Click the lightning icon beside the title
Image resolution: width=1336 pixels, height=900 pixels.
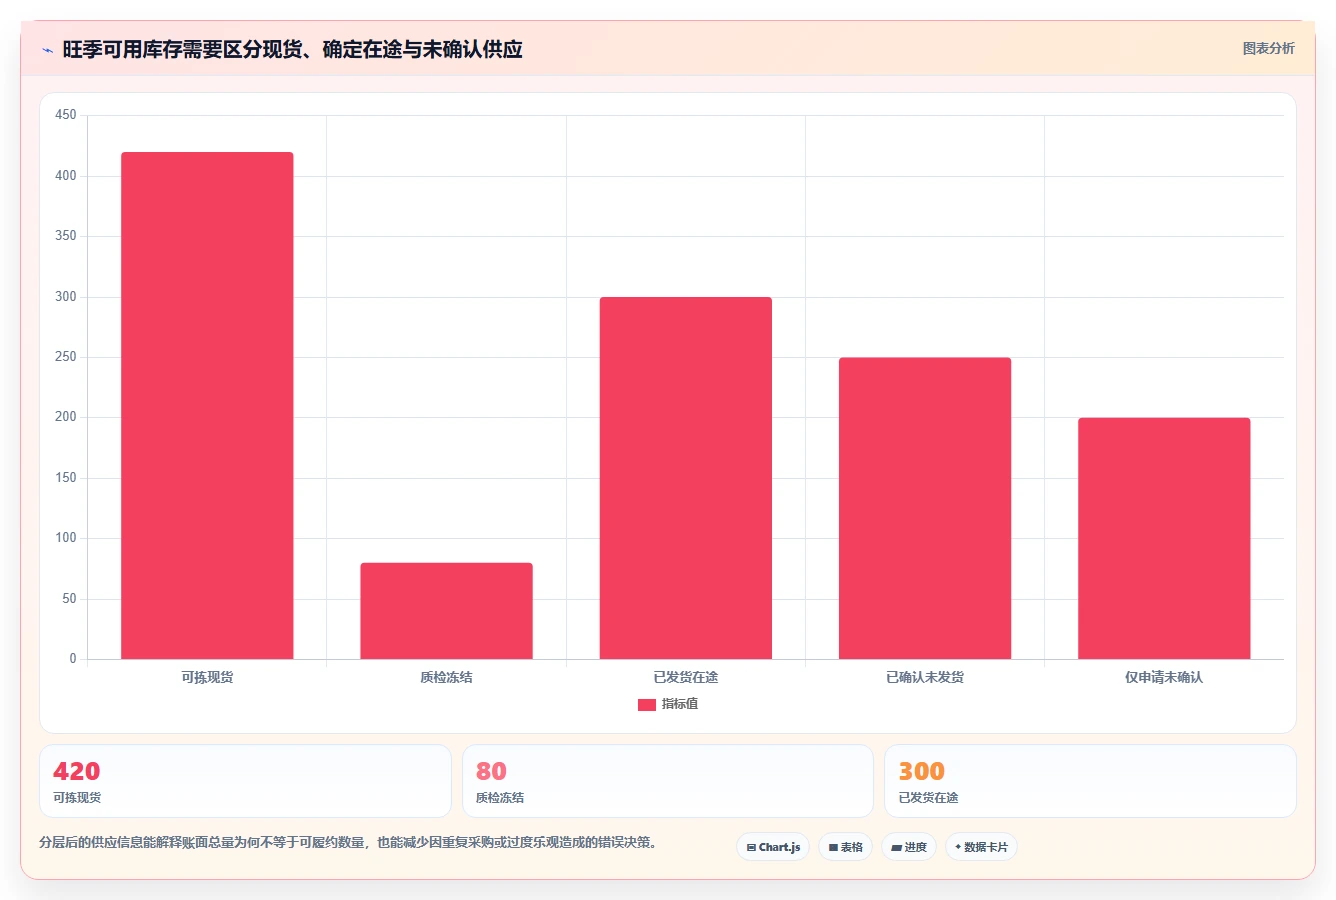tap(47, 50)
